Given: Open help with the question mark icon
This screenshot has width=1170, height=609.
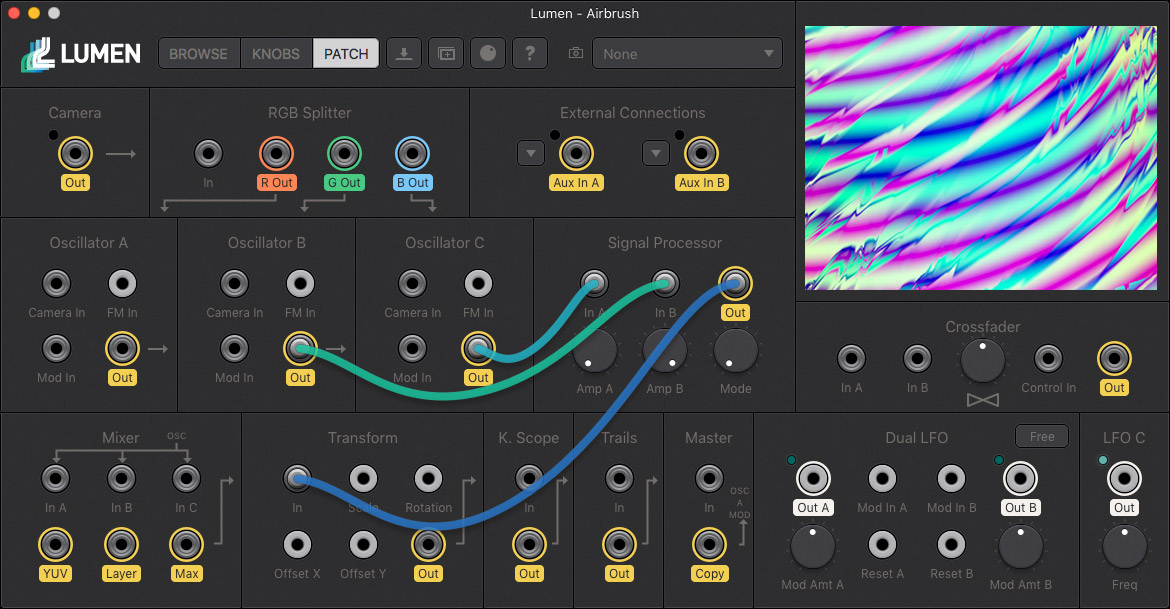Looking at the screenshot, I should pyautogui.click(x=530, y=53).
